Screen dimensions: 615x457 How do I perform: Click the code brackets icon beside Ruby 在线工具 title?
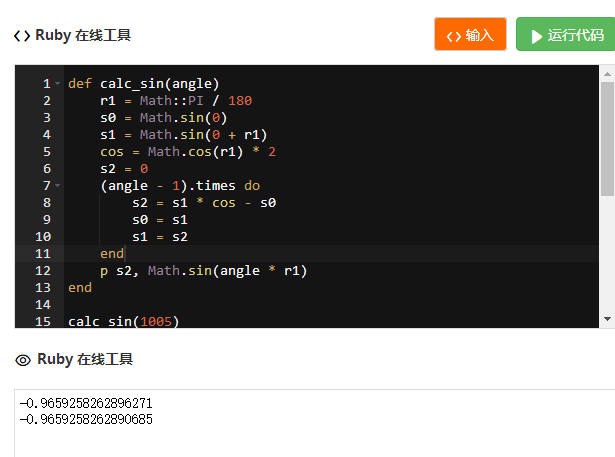[22, 36]
